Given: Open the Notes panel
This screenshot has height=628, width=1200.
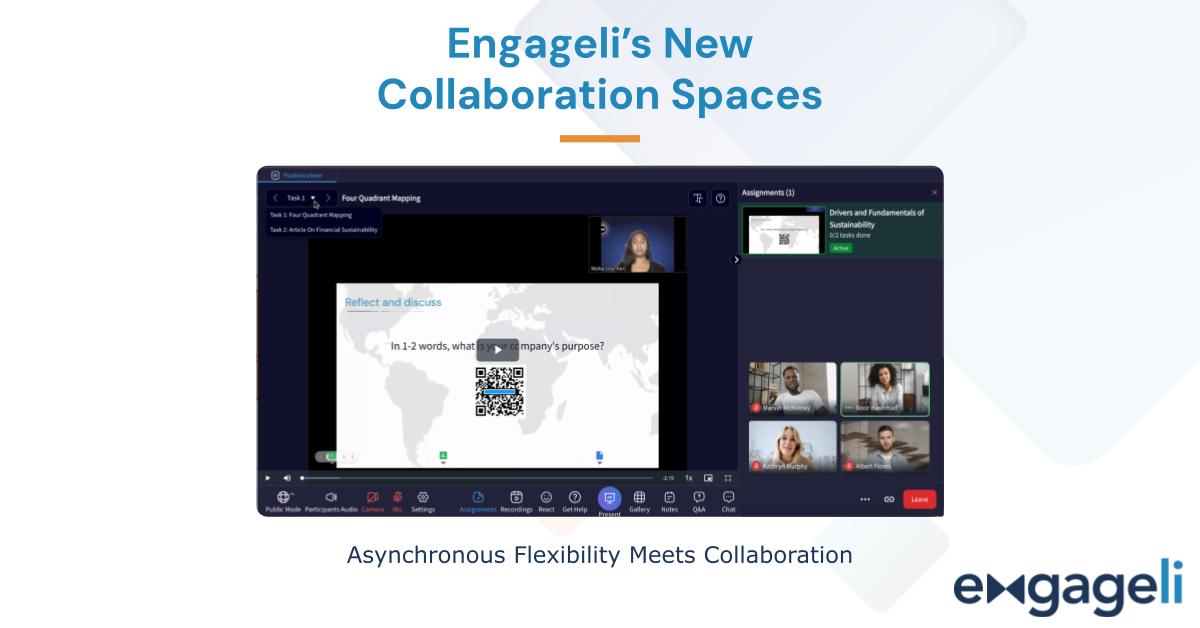Looking at the screenshot, I should 669,497.
